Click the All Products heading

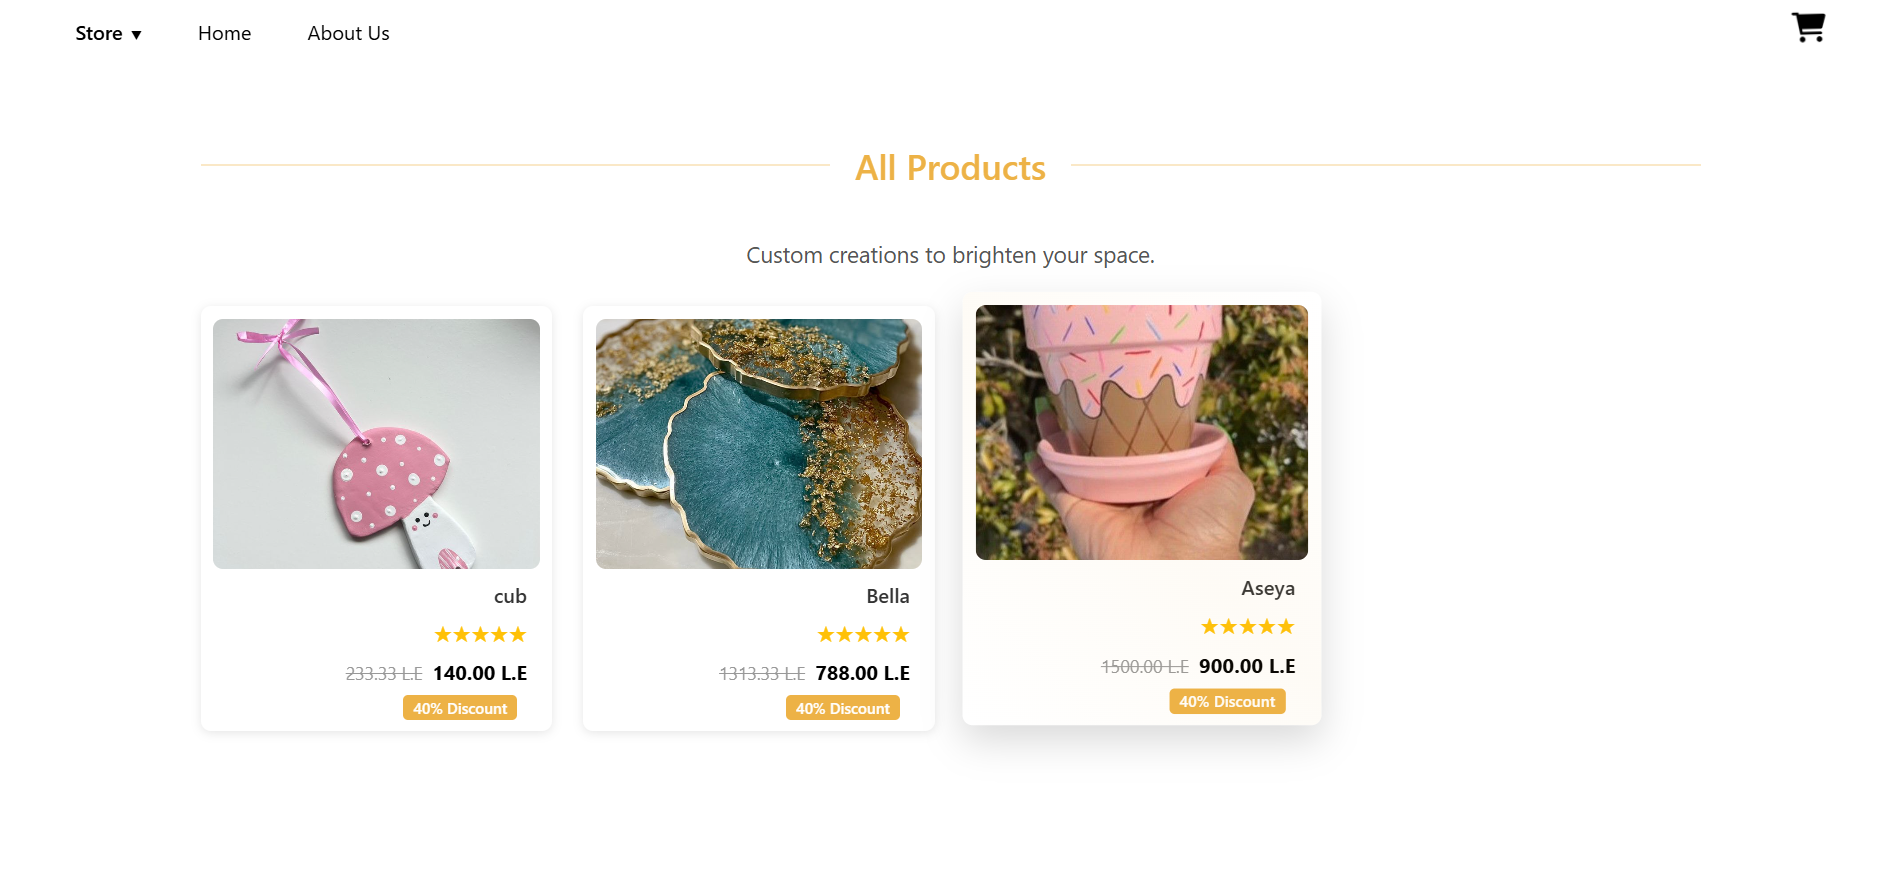click(x=950, y=168)
